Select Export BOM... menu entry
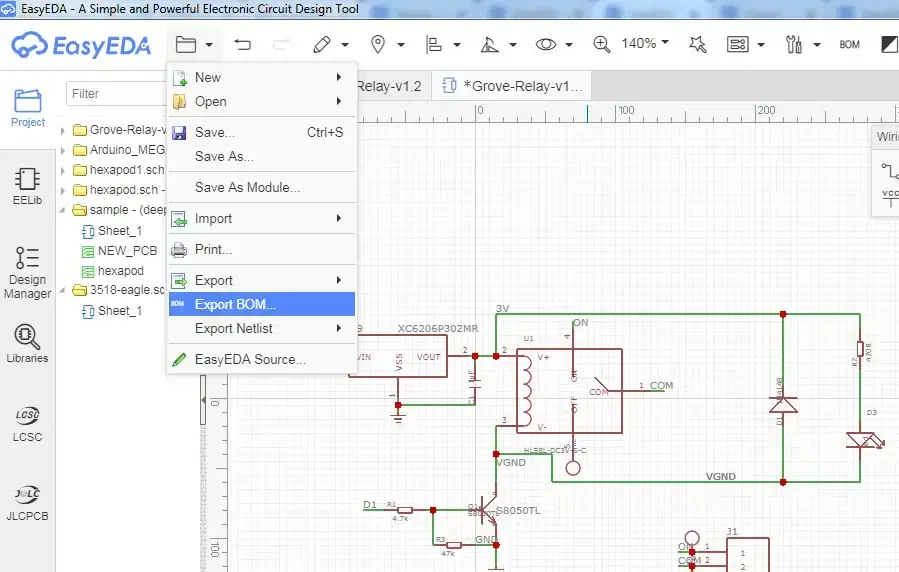Screen dimensions: 899x572 coord(262,304)
